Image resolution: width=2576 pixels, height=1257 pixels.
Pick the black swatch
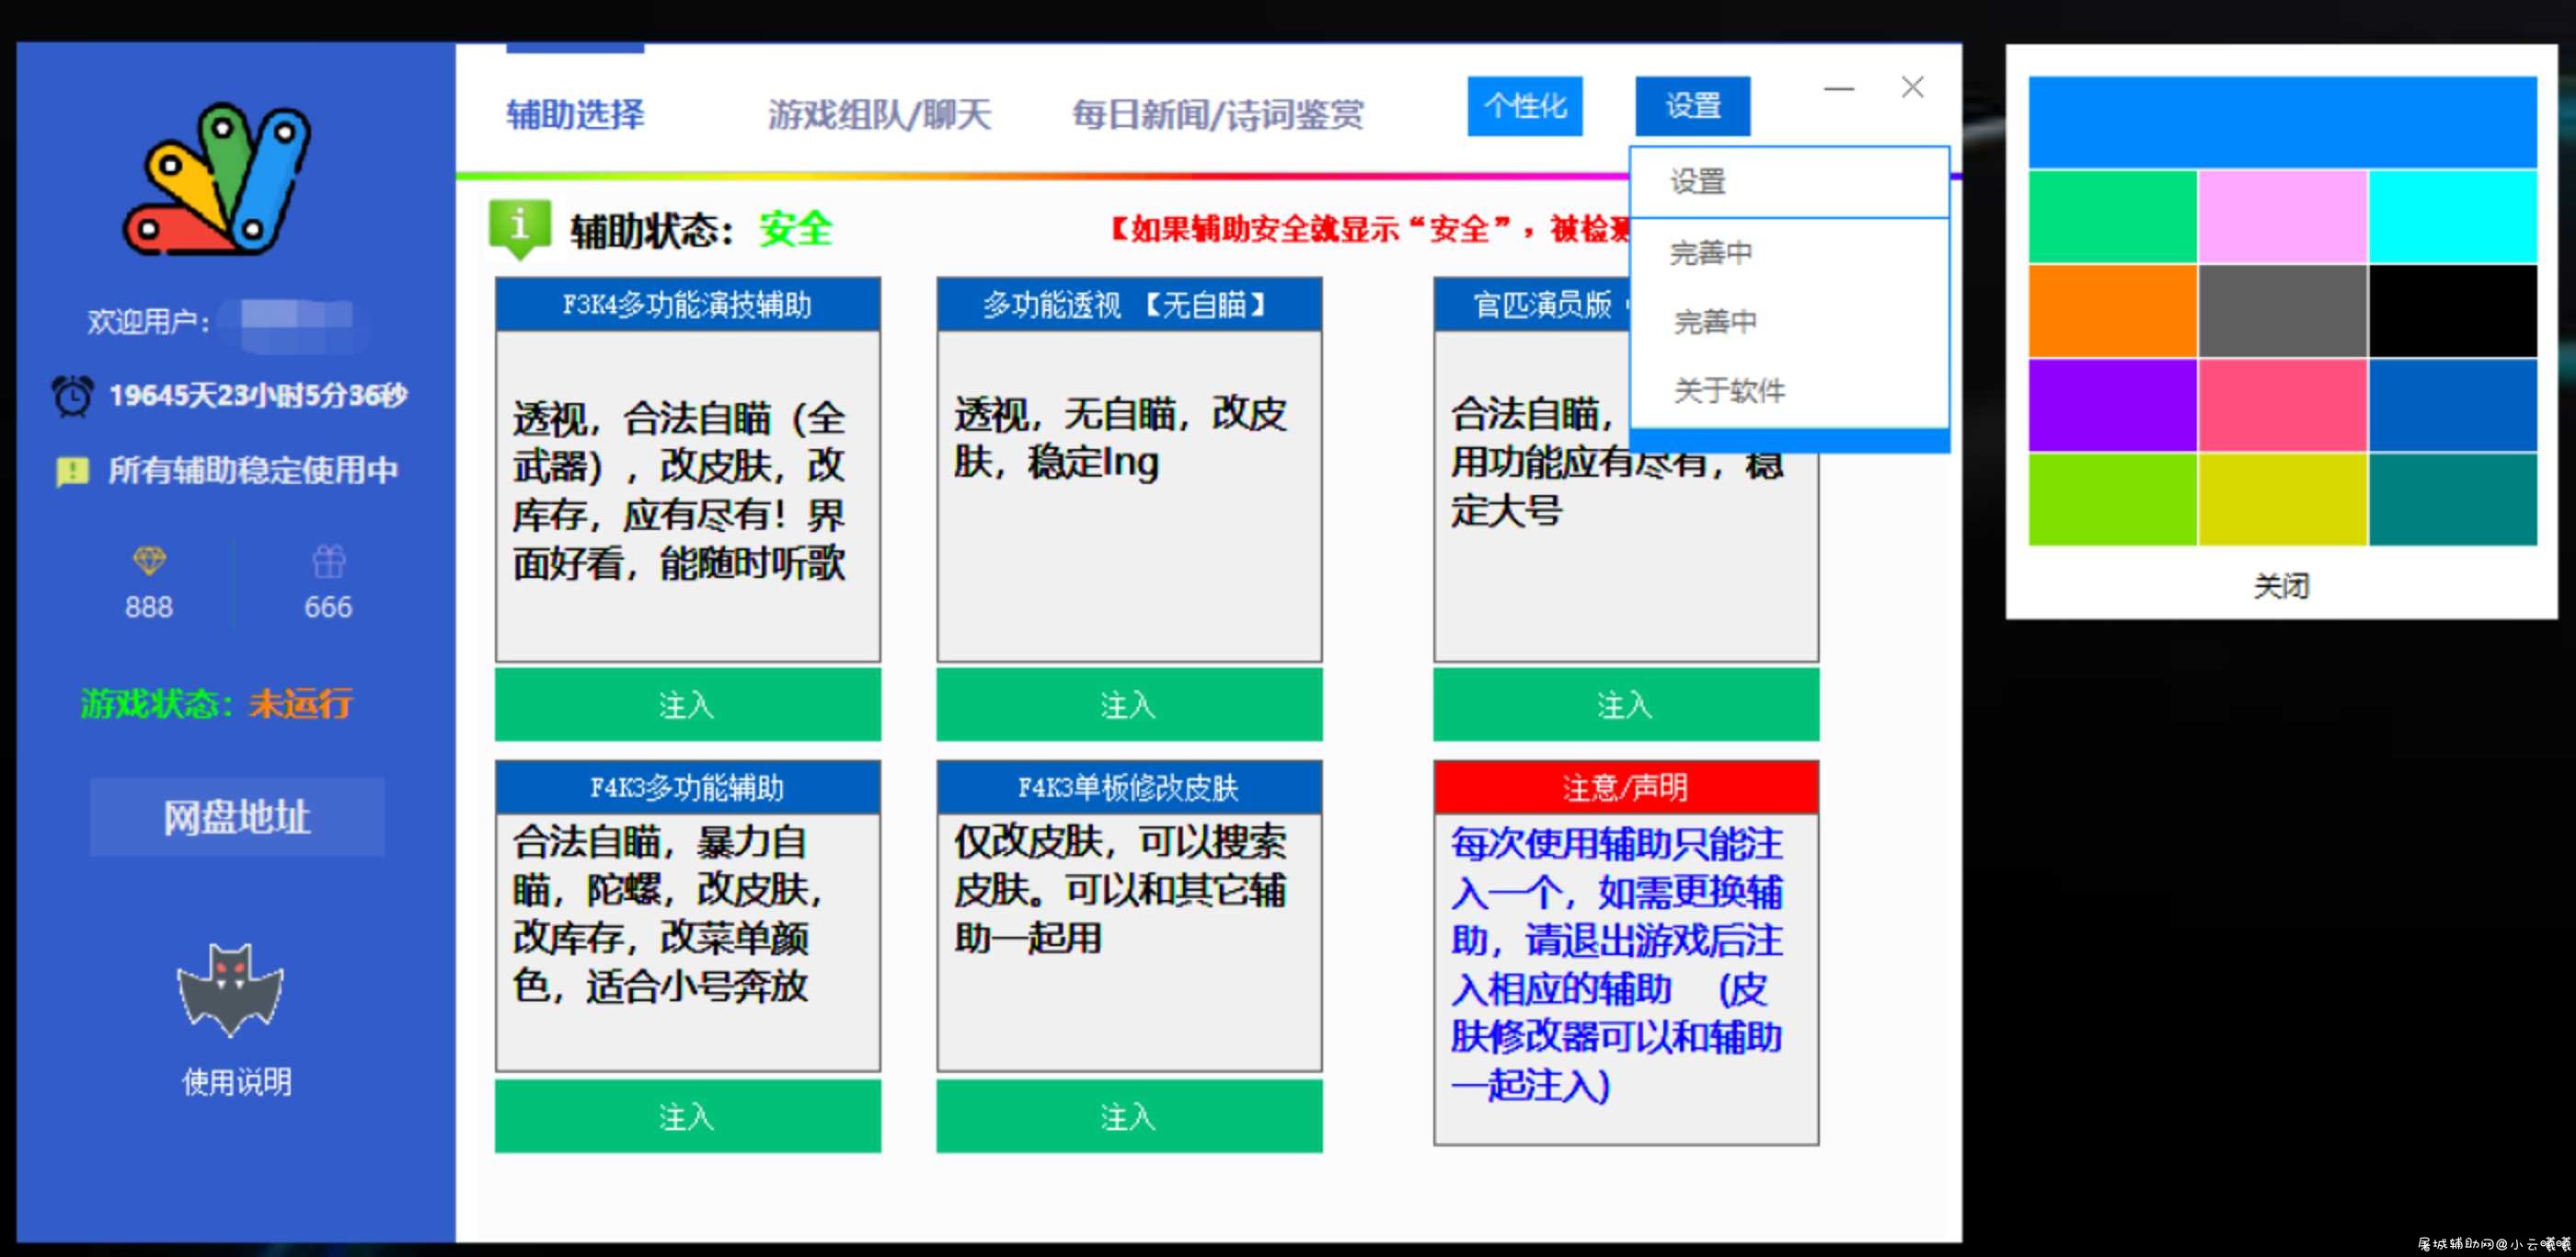[2453, 310]
